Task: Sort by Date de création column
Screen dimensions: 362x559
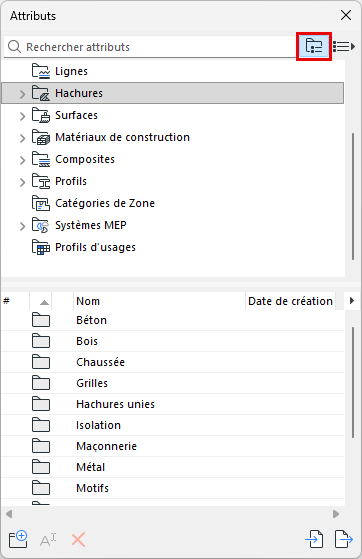Action: coord(290,301)
